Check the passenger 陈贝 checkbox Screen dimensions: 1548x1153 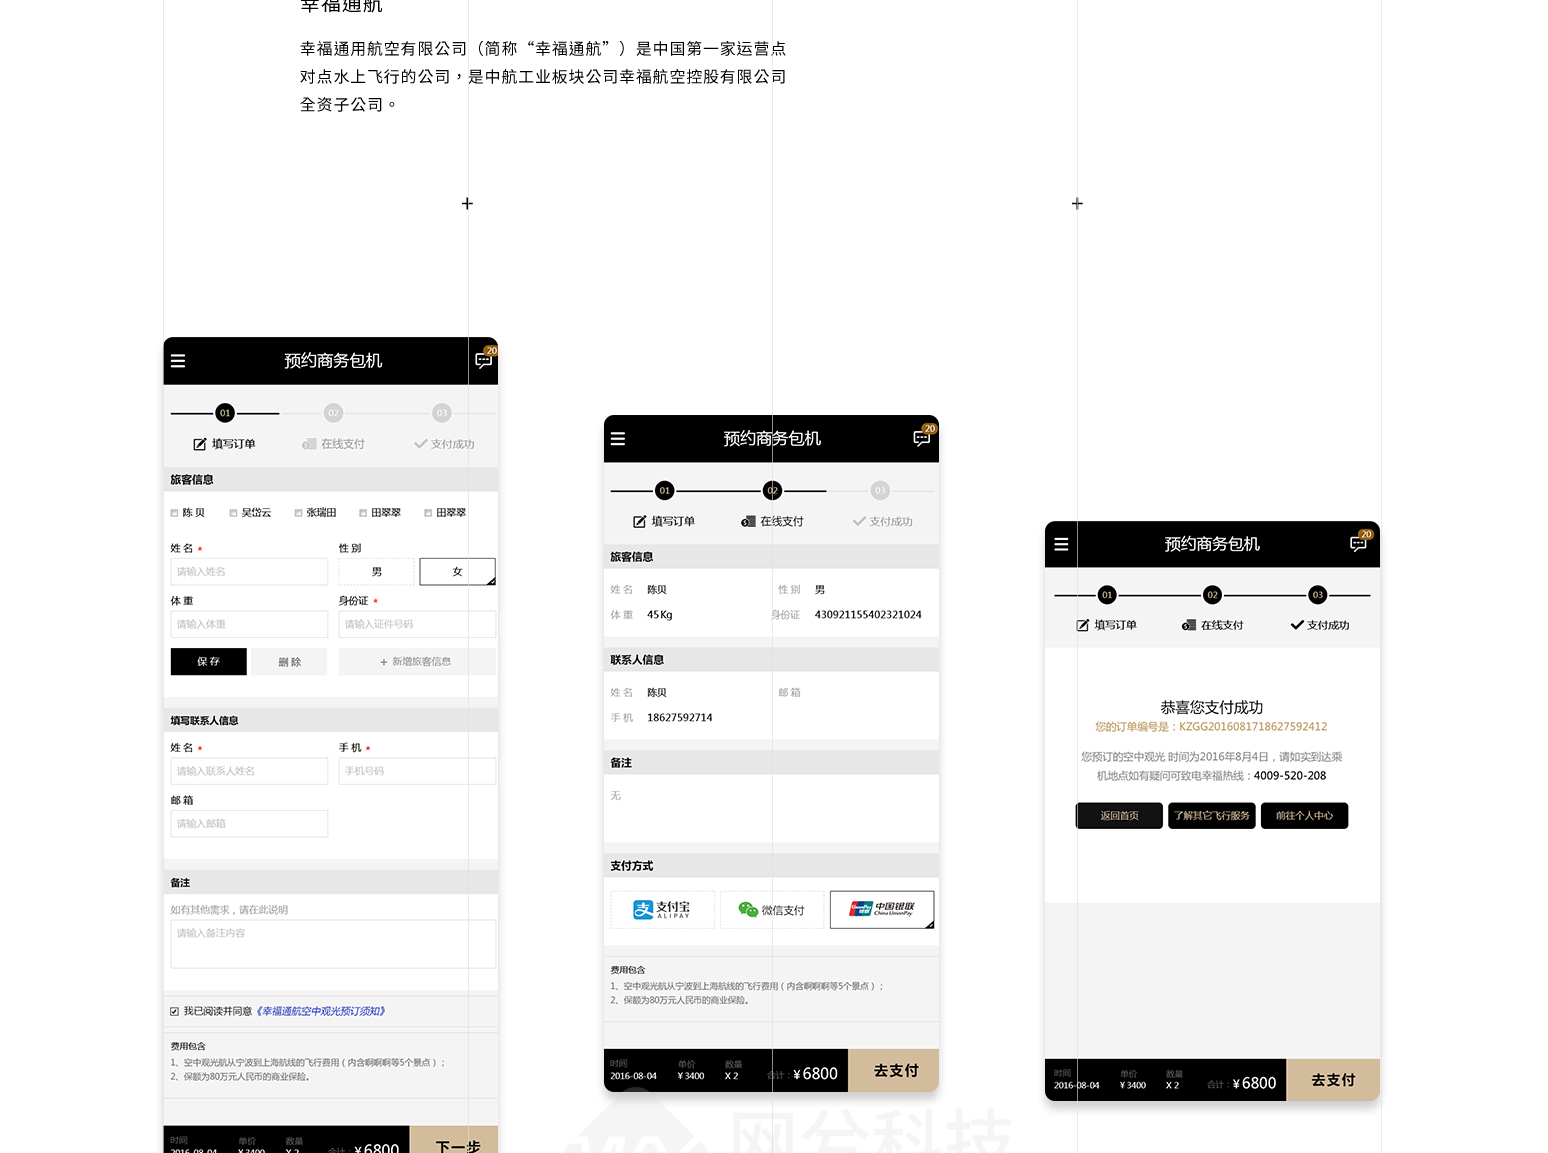(175, 513)
